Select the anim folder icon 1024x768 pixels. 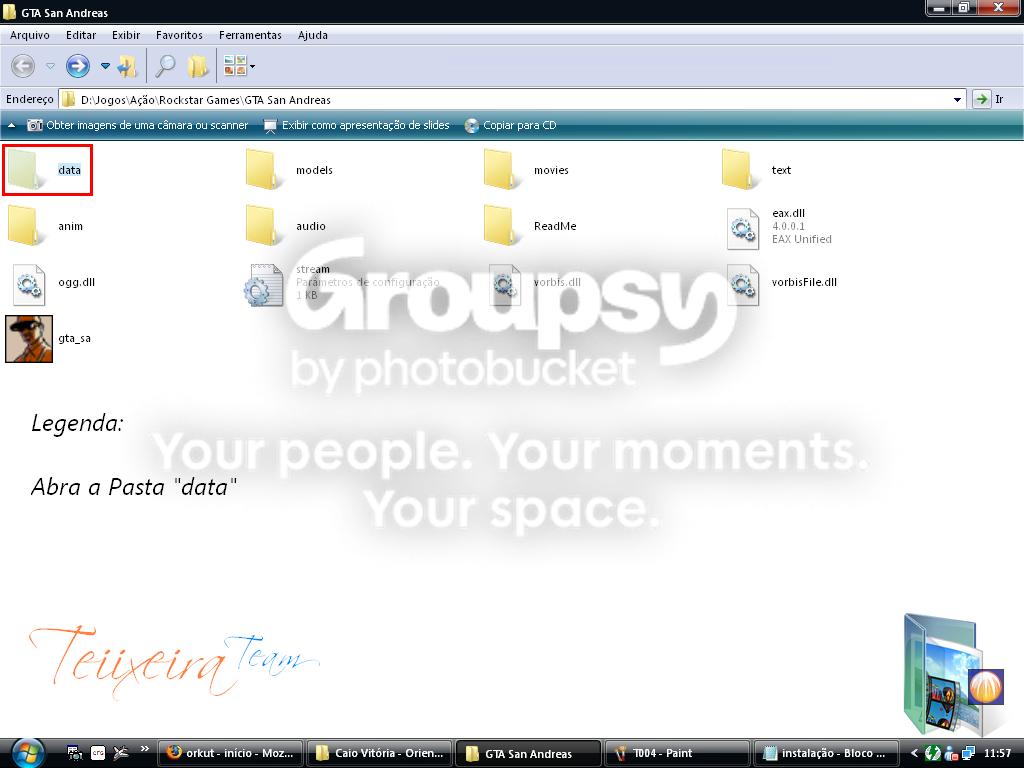(x=25, y=226)
